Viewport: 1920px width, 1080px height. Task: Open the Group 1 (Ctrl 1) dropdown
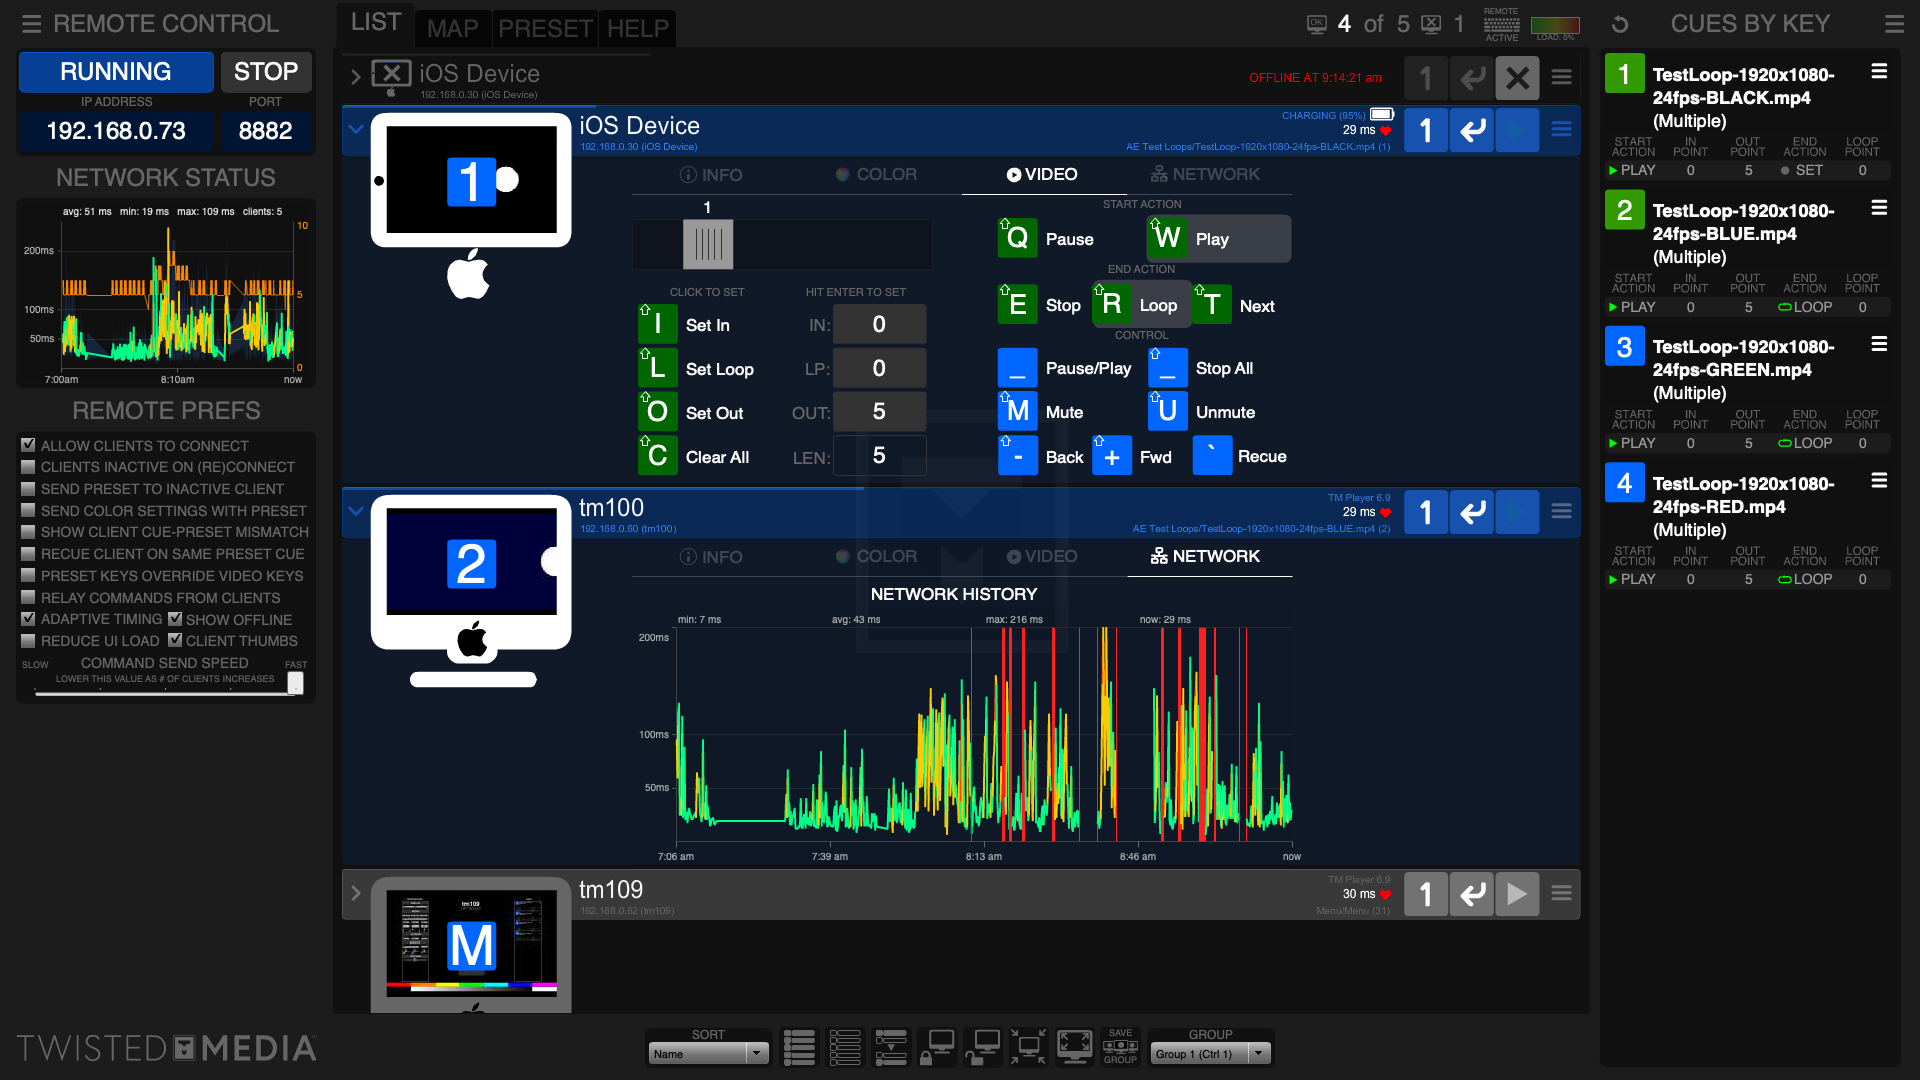(x=1211, y=1053)
